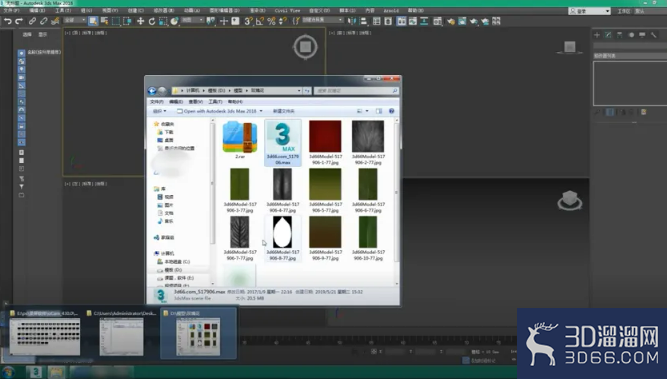Screen dimensions: 667x379
Task: Click the Windows Start button
Action: tap(9, 372)
